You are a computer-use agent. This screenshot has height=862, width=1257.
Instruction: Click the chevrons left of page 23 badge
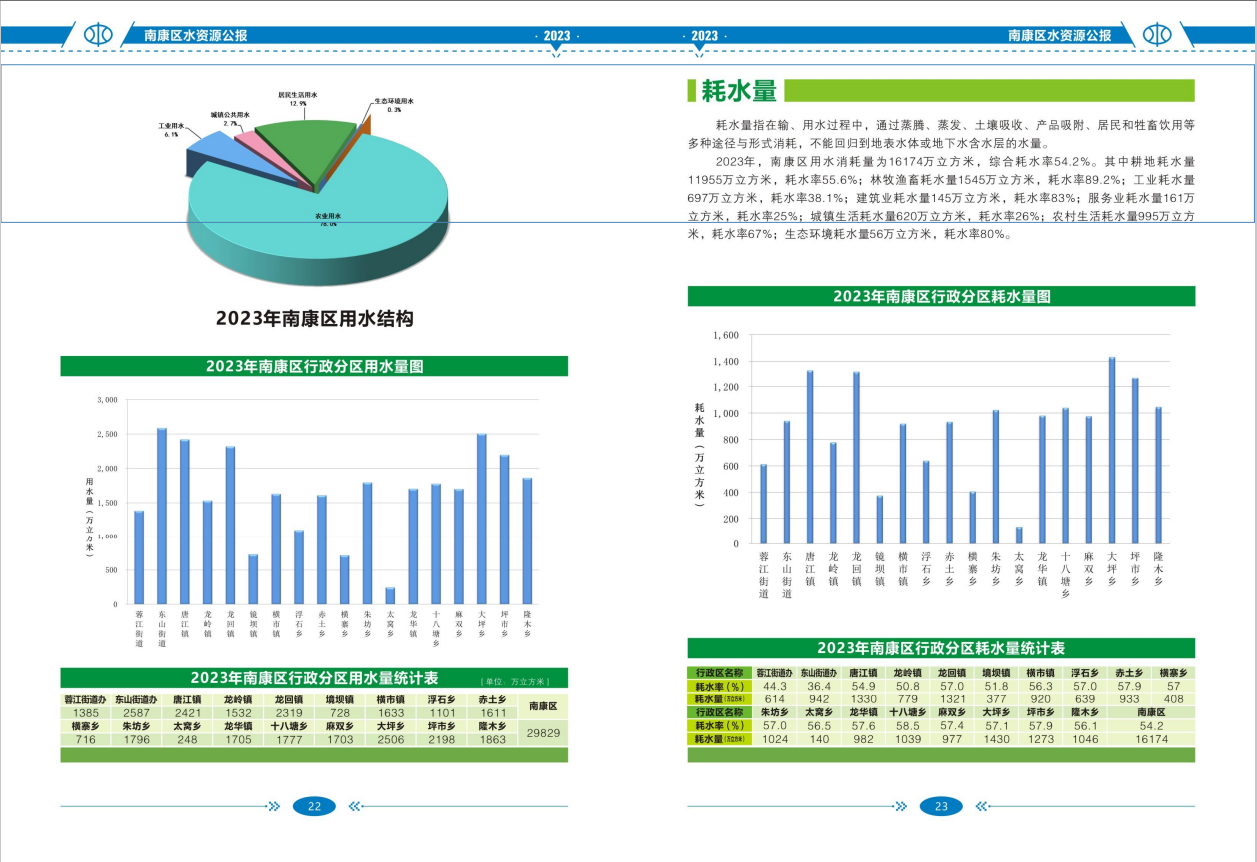(x=901, y=807)
